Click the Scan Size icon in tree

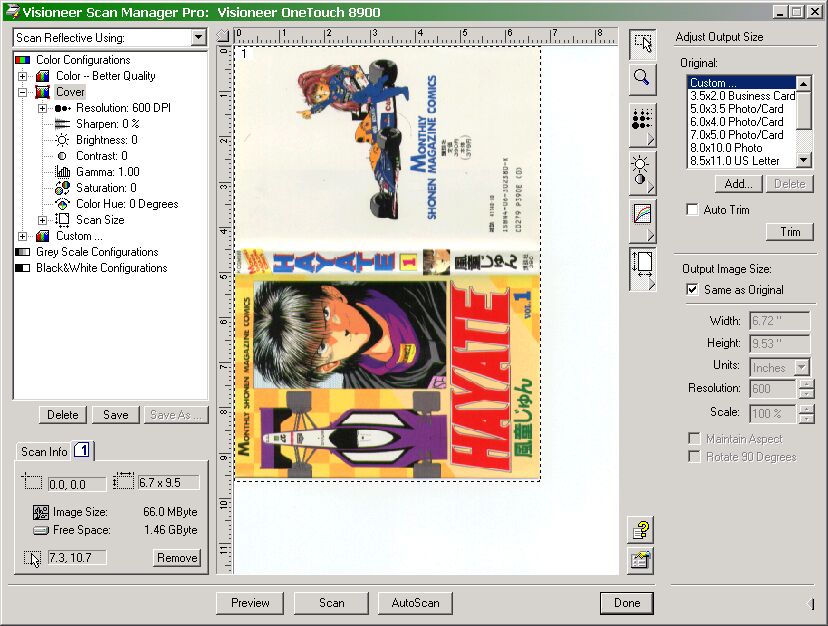62,220
